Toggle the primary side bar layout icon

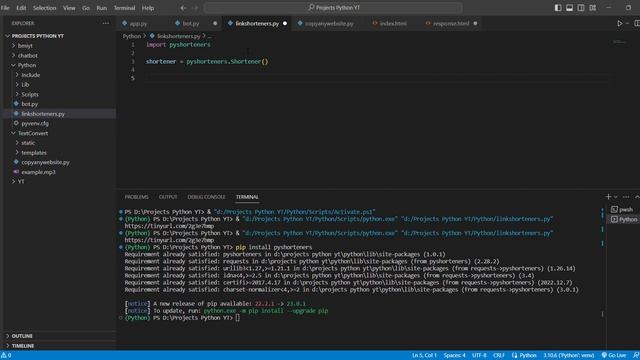[558, 8]
